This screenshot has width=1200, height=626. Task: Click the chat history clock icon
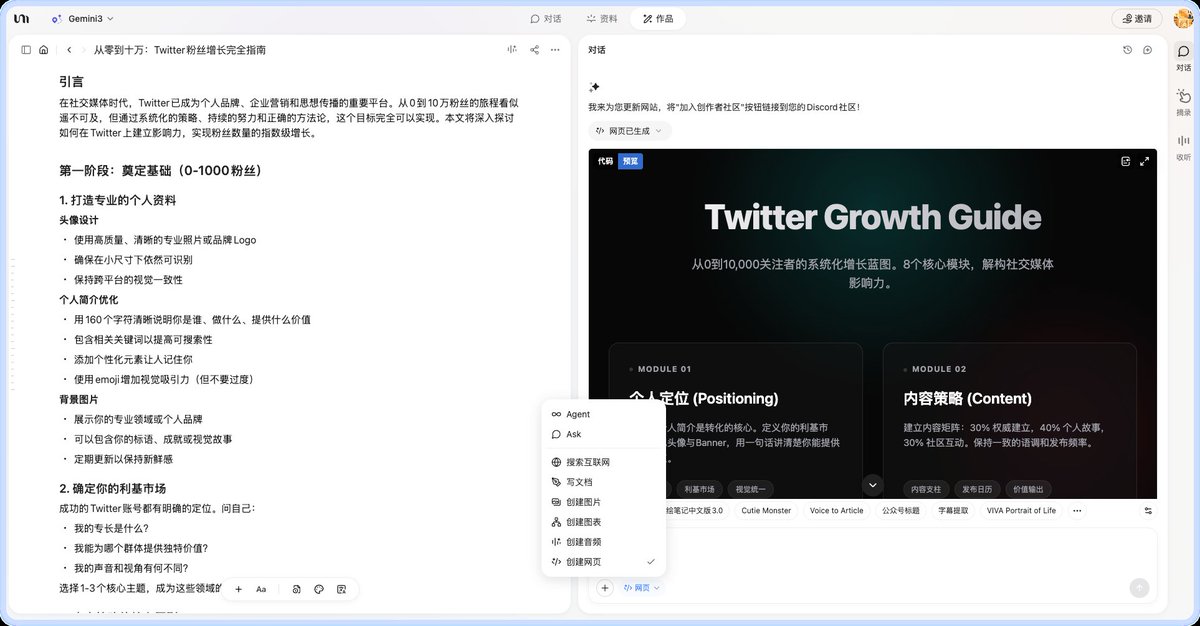click(x=1127, y=49)
